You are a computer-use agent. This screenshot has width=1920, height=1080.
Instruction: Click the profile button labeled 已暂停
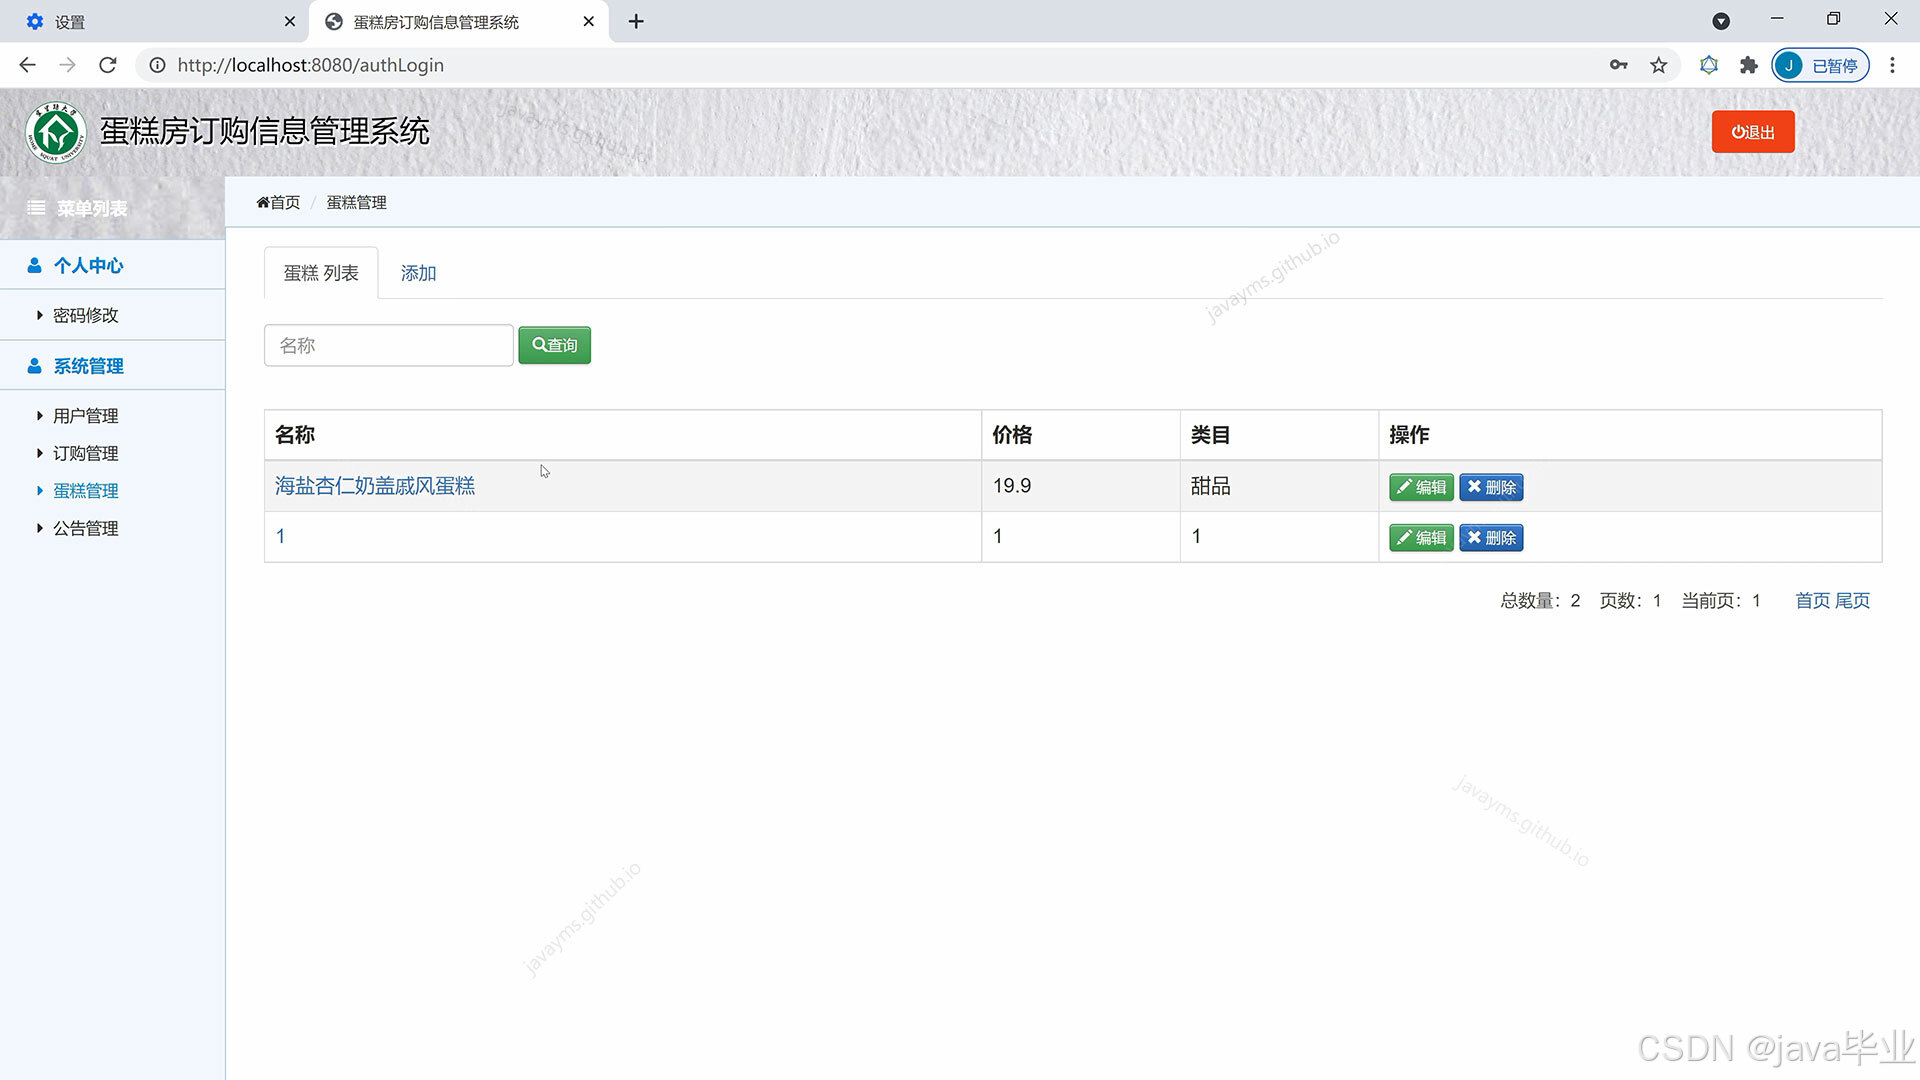[1820, 65]
